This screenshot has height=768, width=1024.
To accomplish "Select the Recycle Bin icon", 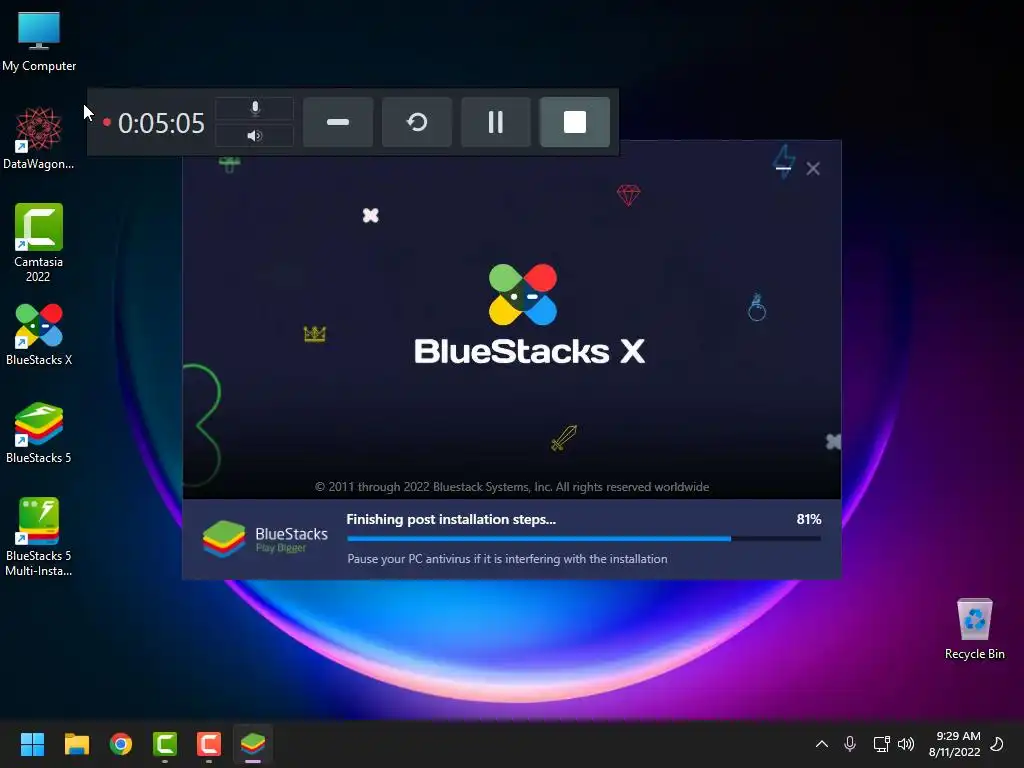I will [x=974, y=629].
